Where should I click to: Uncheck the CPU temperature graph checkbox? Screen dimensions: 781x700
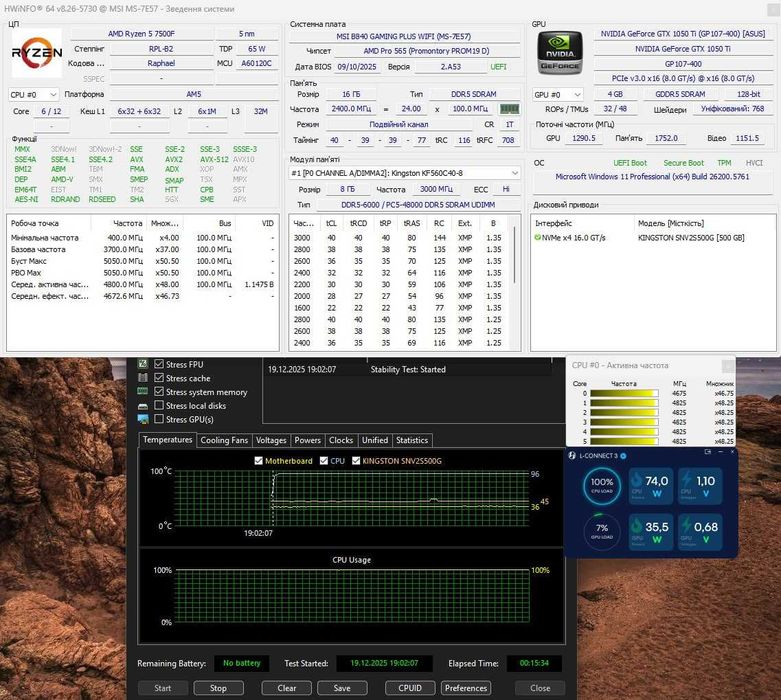click(324, 461)
